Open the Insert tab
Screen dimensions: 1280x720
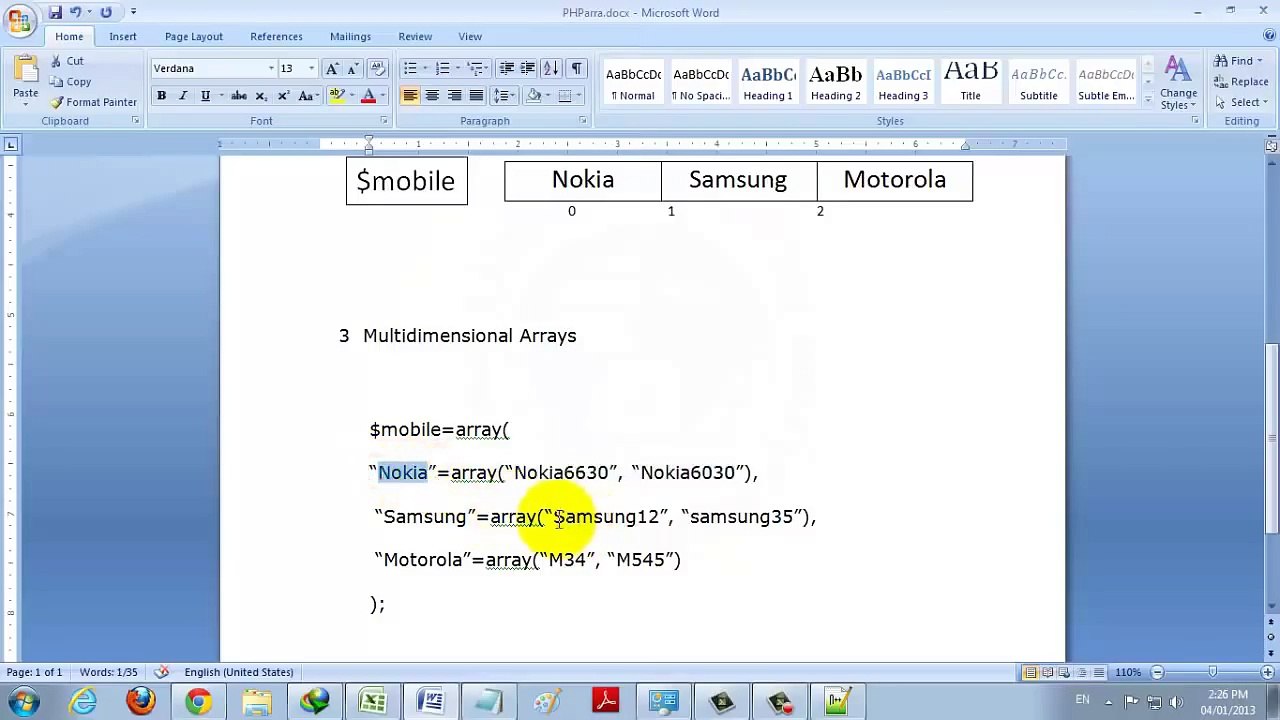123,37
